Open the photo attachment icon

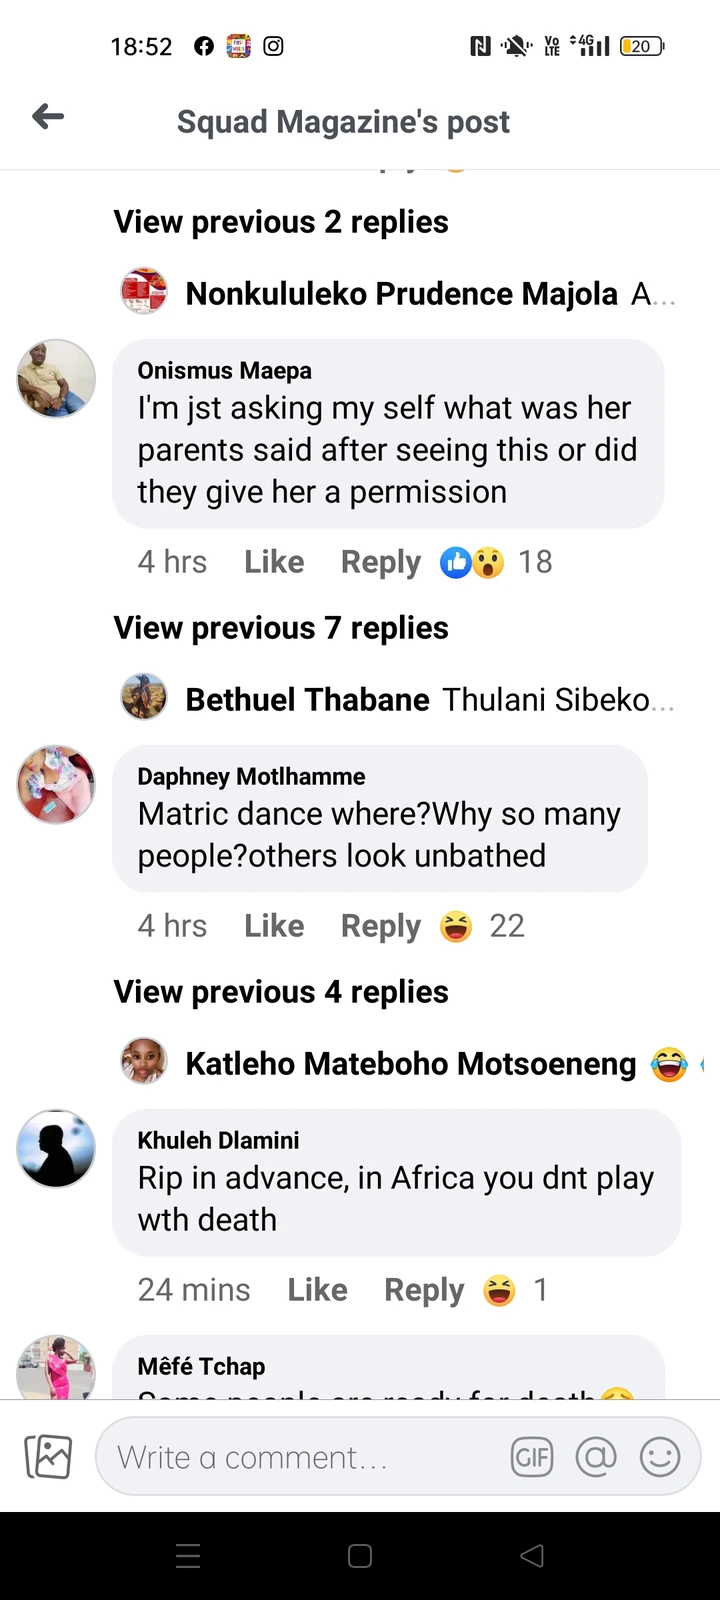48,1457
